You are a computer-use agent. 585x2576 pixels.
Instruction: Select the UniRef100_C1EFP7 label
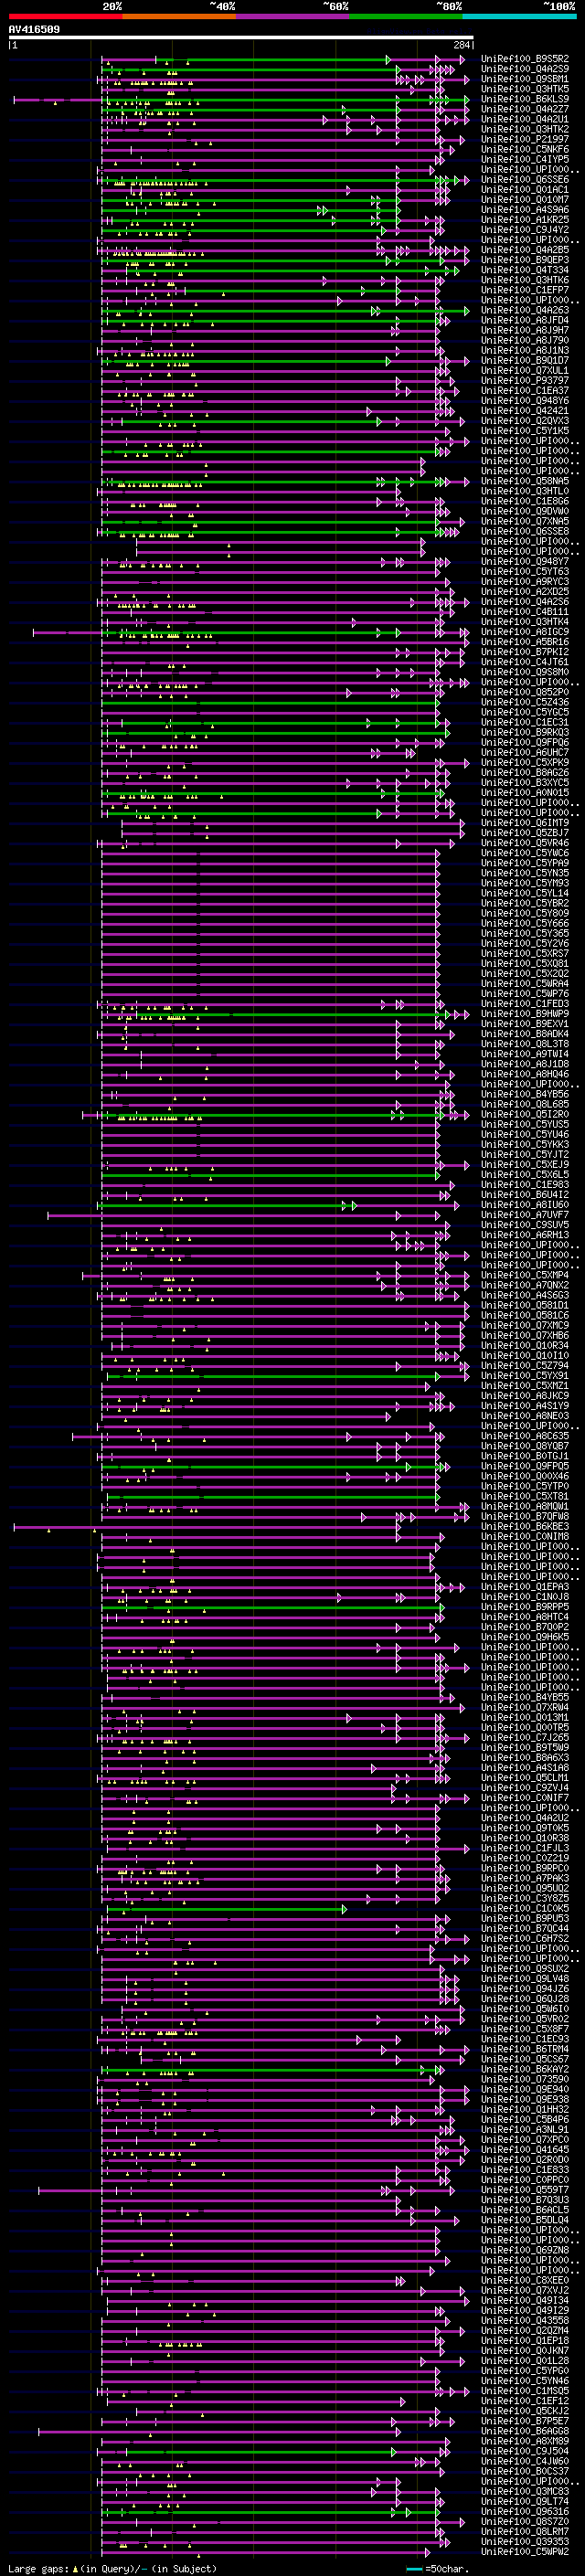coord(524,290)
